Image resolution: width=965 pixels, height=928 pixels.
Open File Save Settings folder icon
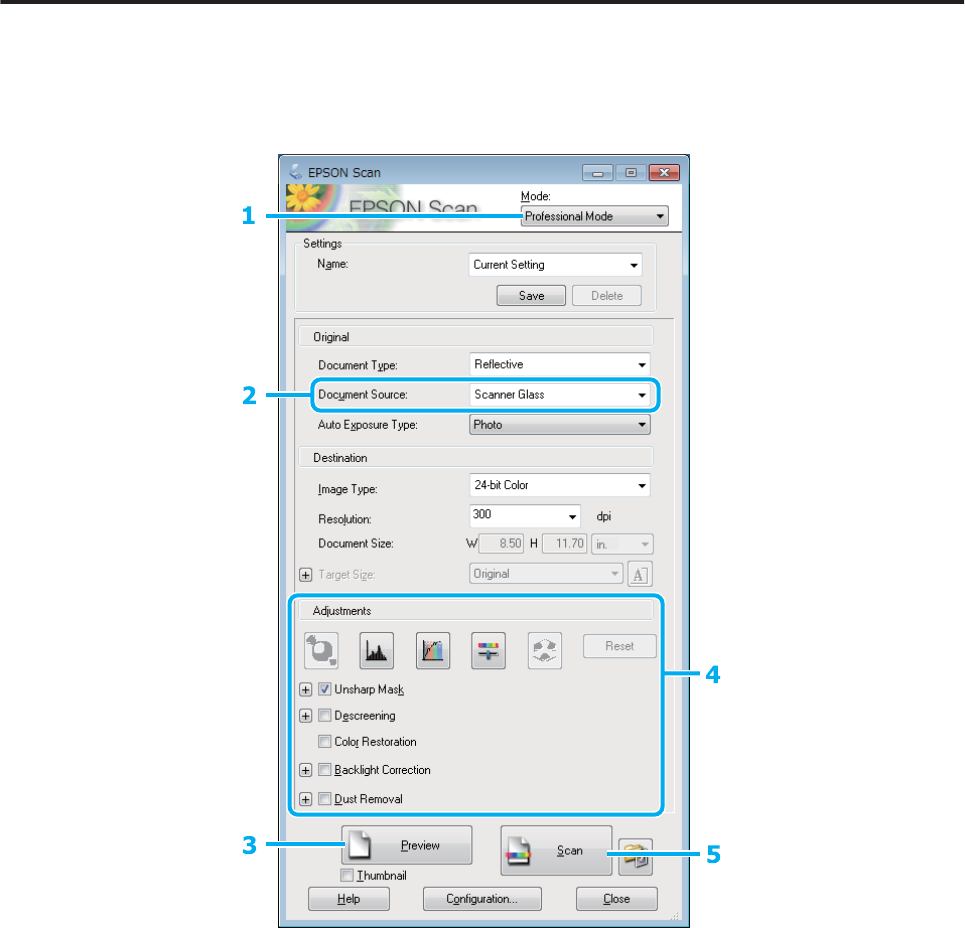click(637, 855)
